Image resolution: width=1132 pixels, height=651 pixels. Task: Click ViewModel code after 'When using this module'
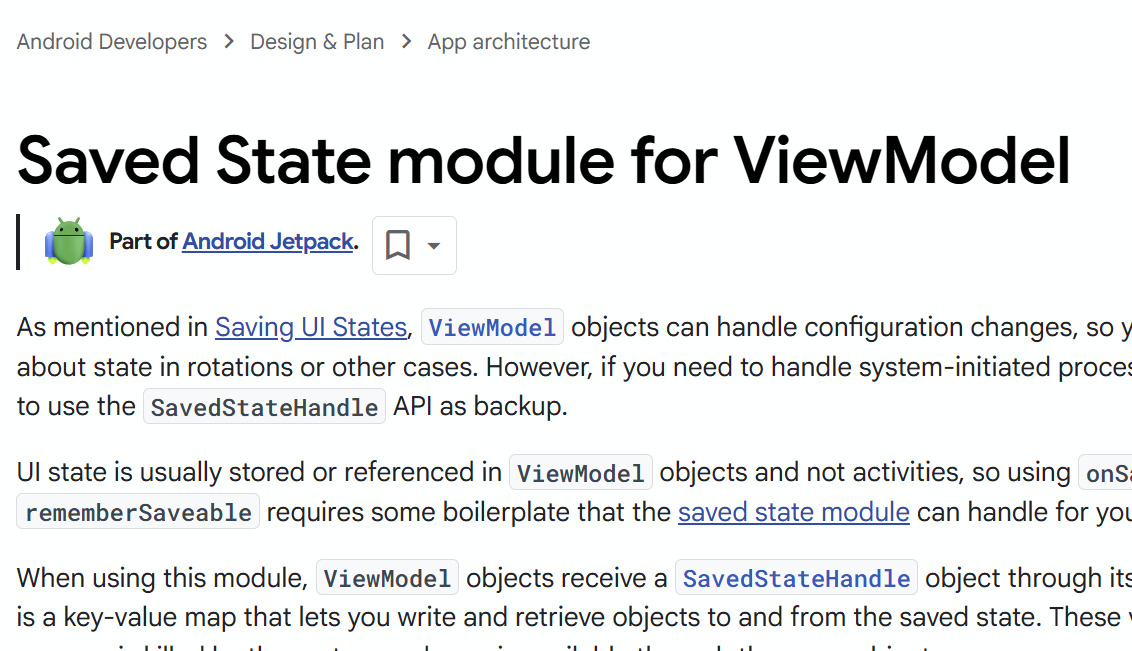pos(387,578)
